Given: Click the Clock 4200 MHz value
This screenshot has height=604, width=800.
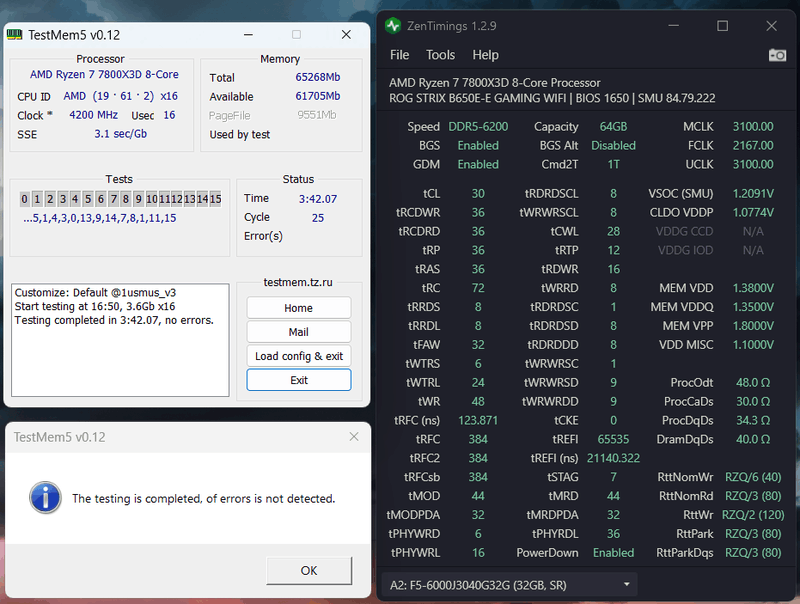Looking at the screenshot, I should (x=93, y=115).
